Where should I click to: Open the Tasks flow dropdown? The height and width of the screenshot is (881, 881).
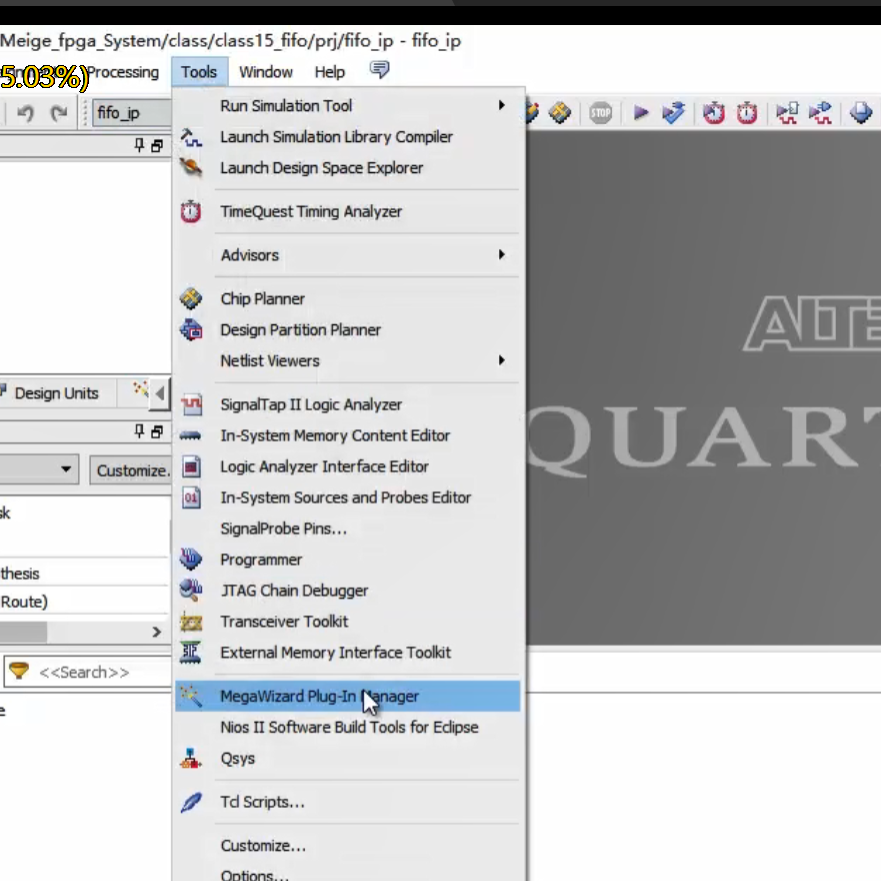(66, 469)
